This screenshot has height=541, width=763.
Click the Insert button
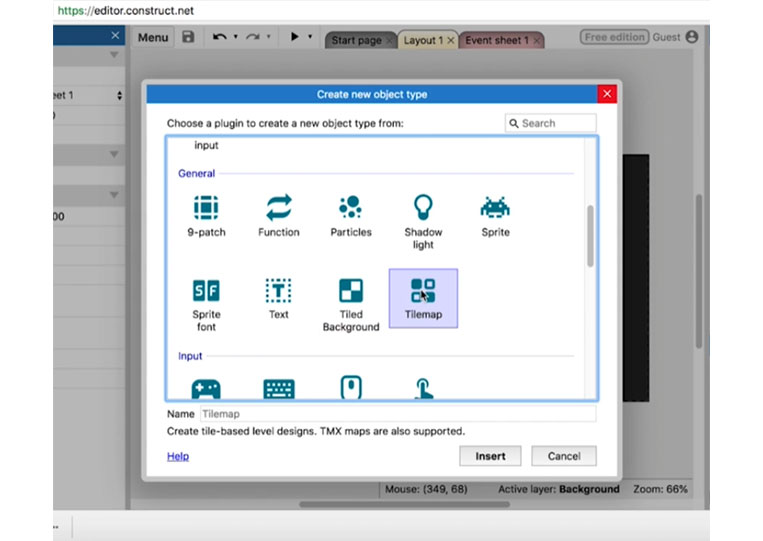point(490,456)
